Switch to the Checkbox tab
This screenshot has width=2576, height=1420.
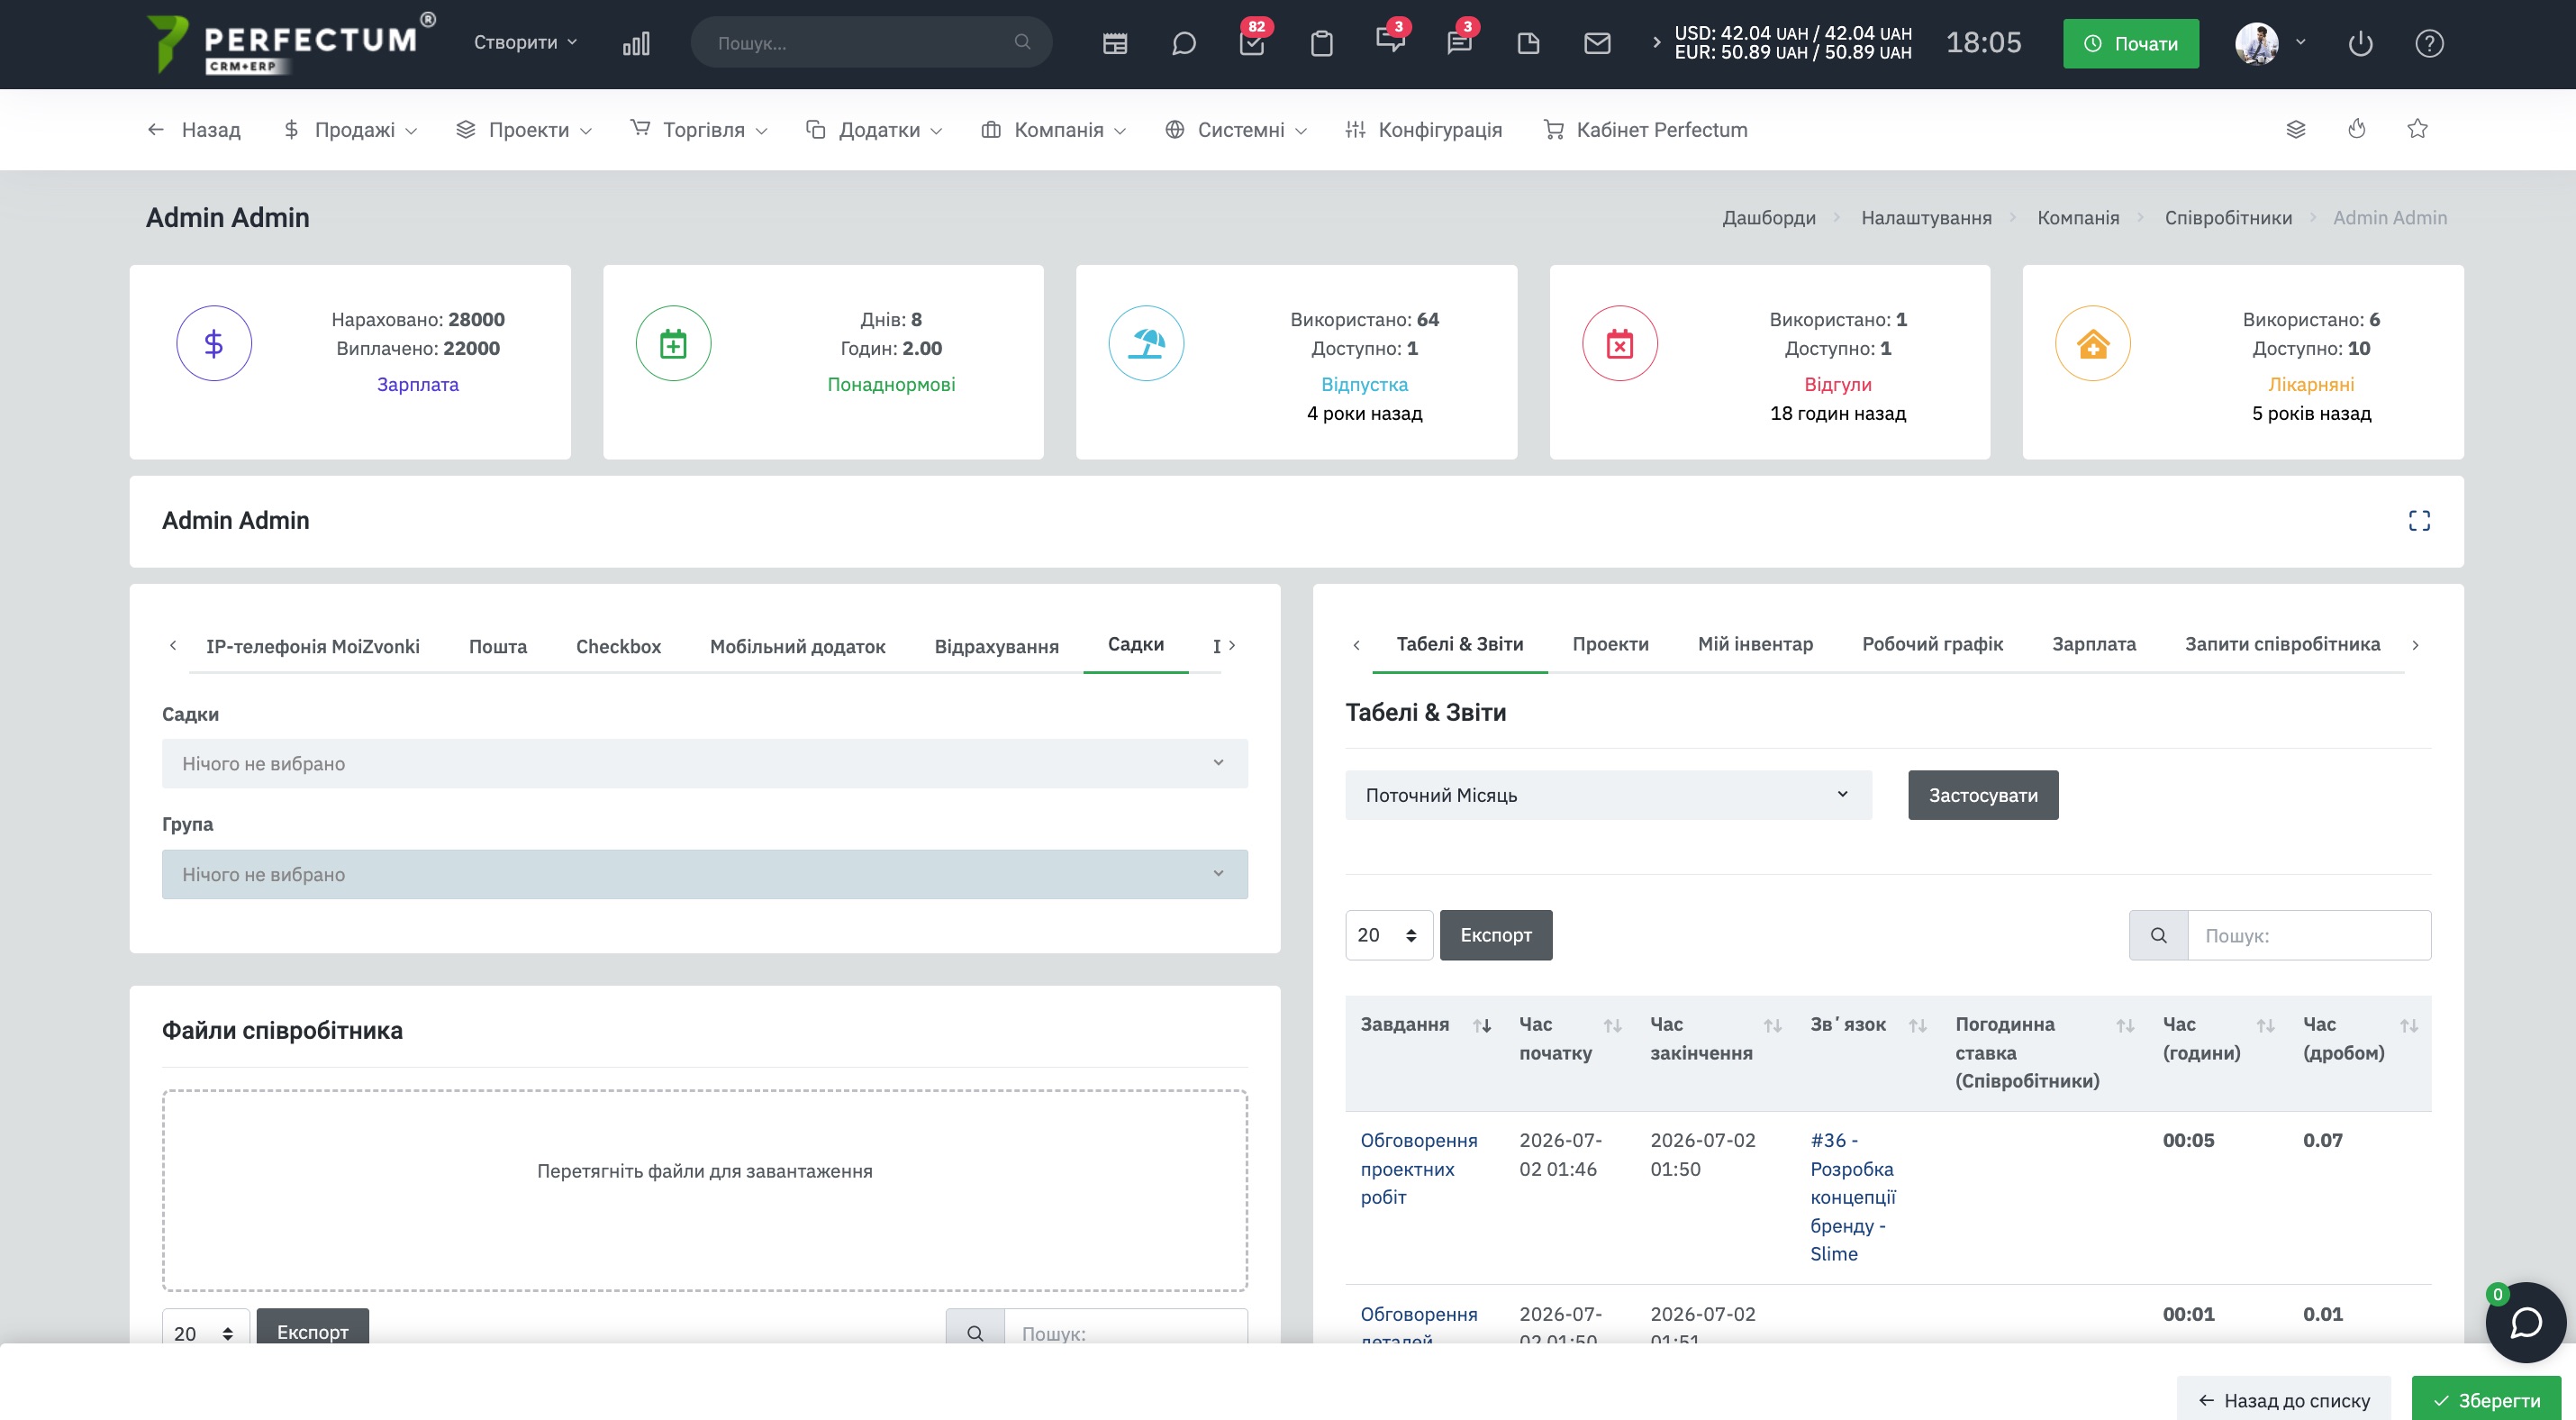point(618,646)
